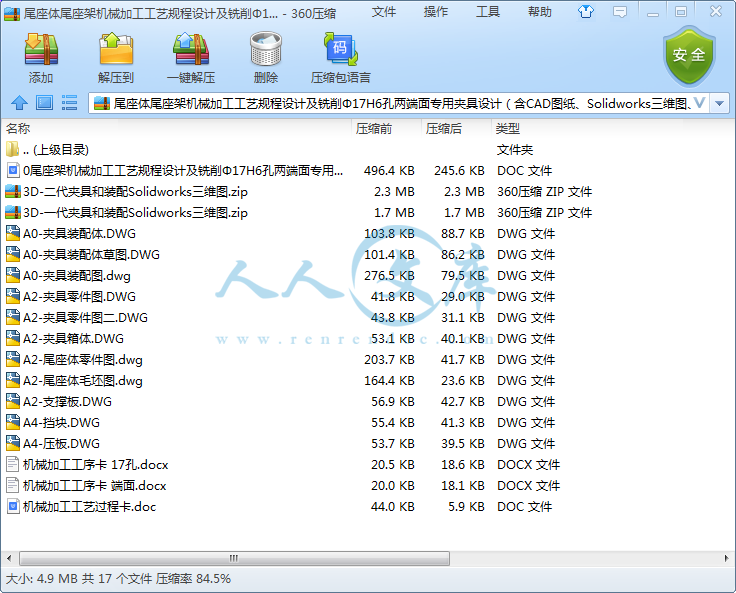Click the DOC icon of 0尾座架机械加工 file
The width and height of the screenshot is (736, 593).
pos(13,170)
